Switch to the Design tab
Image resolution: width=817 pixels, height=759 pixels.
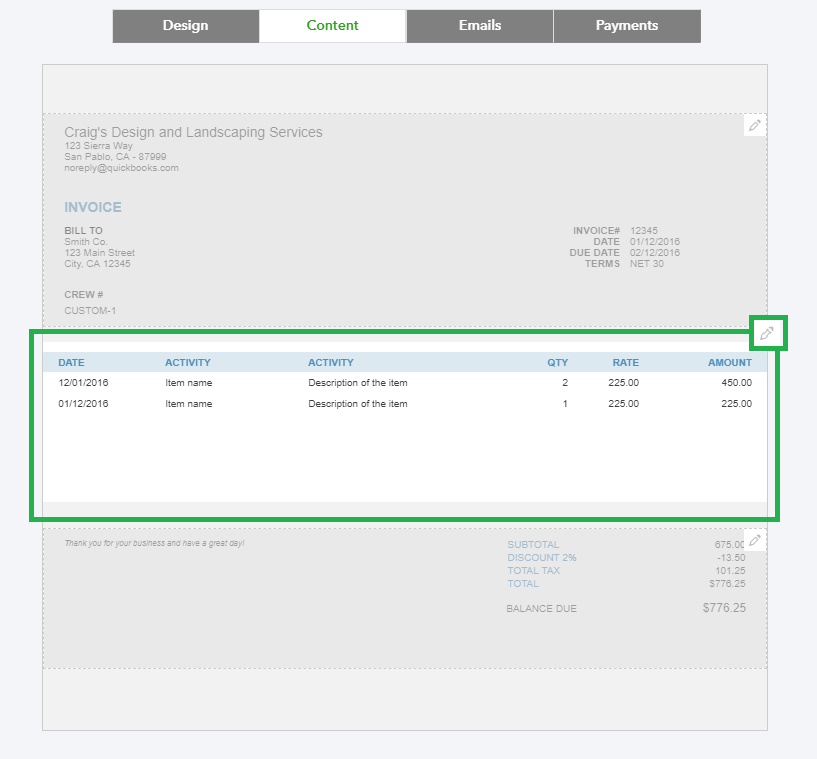click(x=185, y=25)
